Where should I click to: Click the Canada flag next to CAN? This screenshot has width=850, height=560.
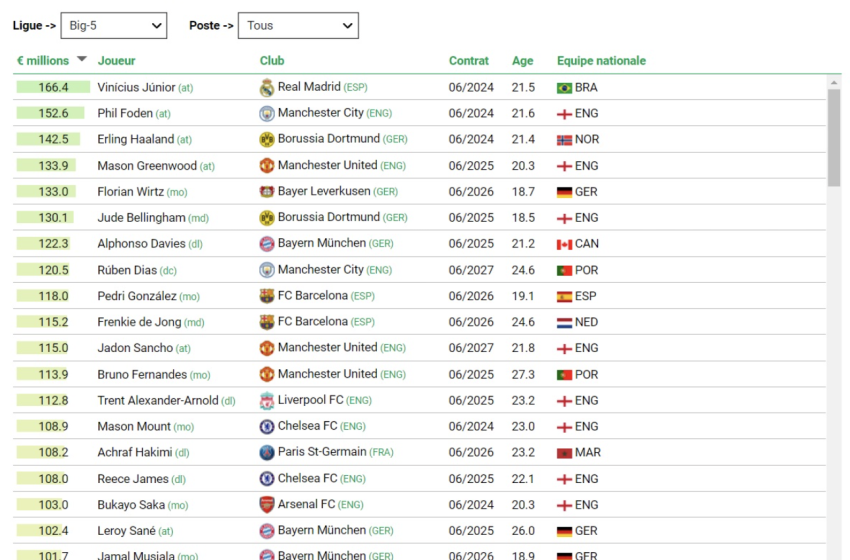pyautogui.click(x=564, y=244)
